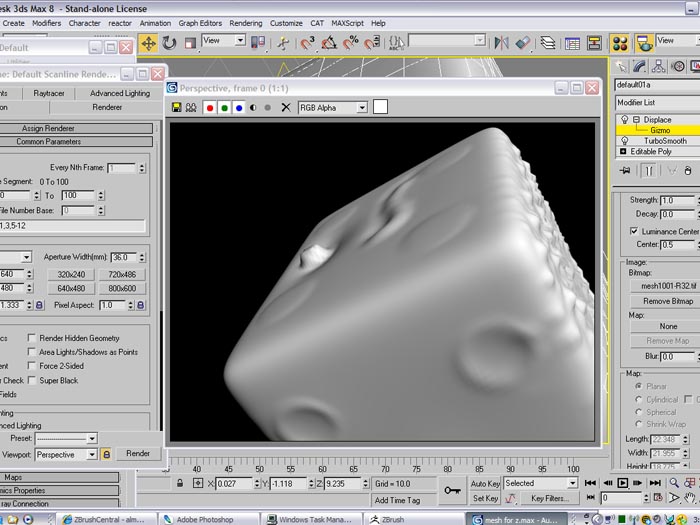Open the Graph Editors menu
The width and height of the screenshot is (700, 525).
pos(200,23)
